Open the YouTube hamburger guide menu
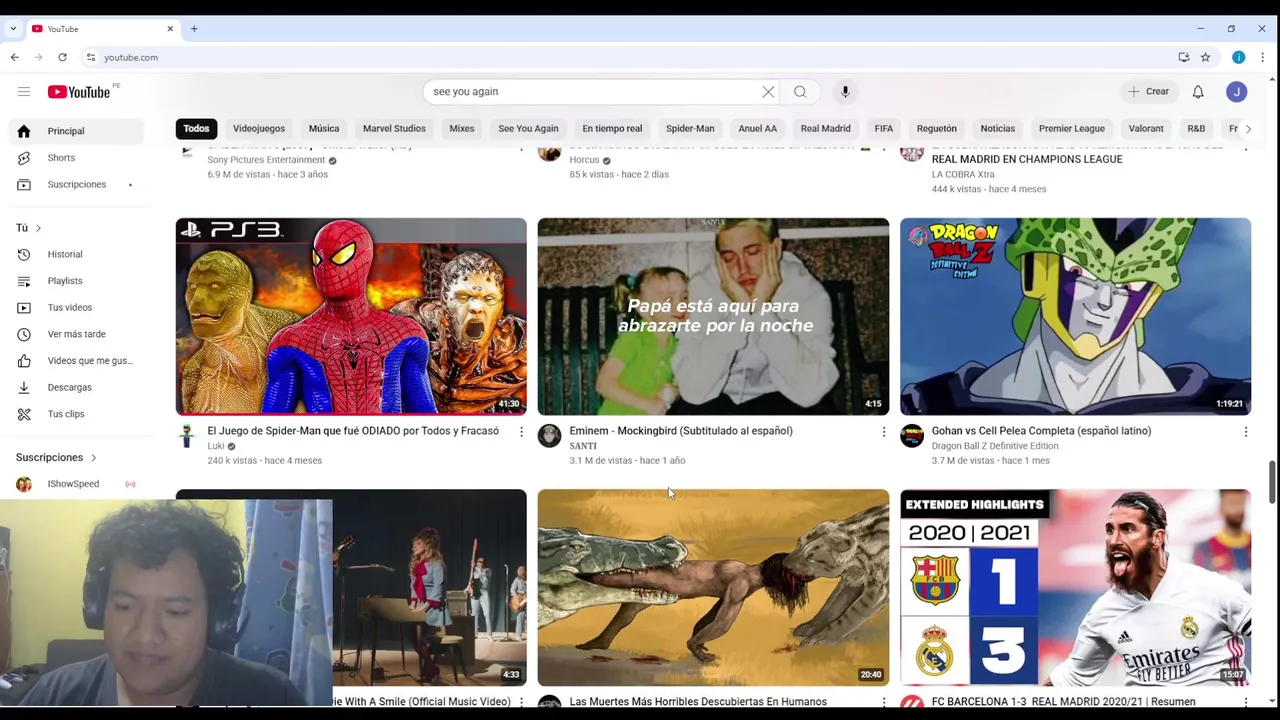 pyautogui.click(x=24, y=92)
